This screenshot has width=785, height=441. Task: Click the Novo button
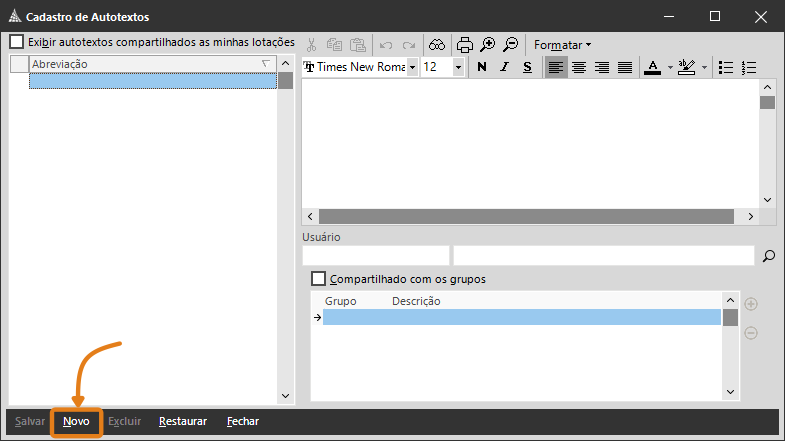[x=76, y=421]
